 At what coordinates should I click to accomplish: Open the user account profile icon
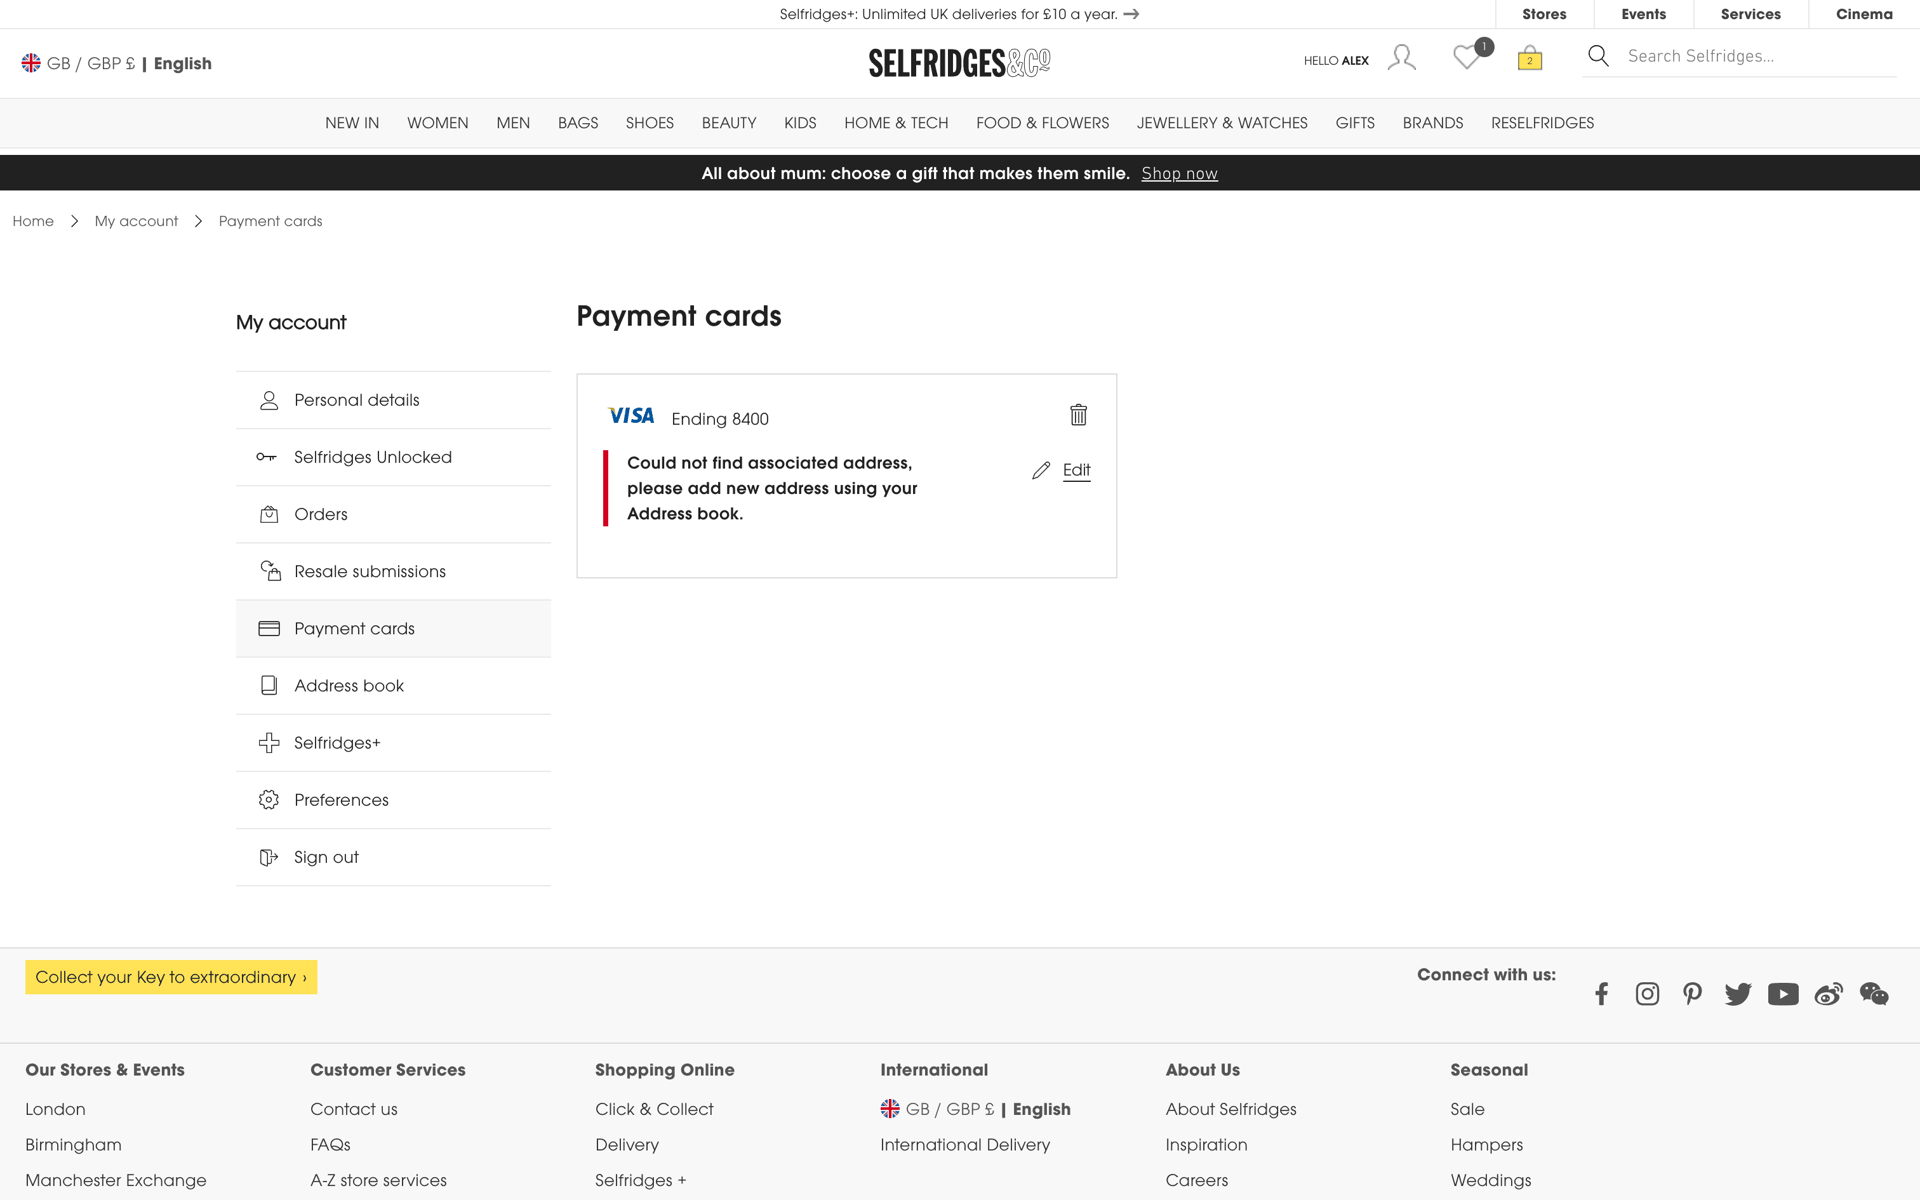[1401, 58]
